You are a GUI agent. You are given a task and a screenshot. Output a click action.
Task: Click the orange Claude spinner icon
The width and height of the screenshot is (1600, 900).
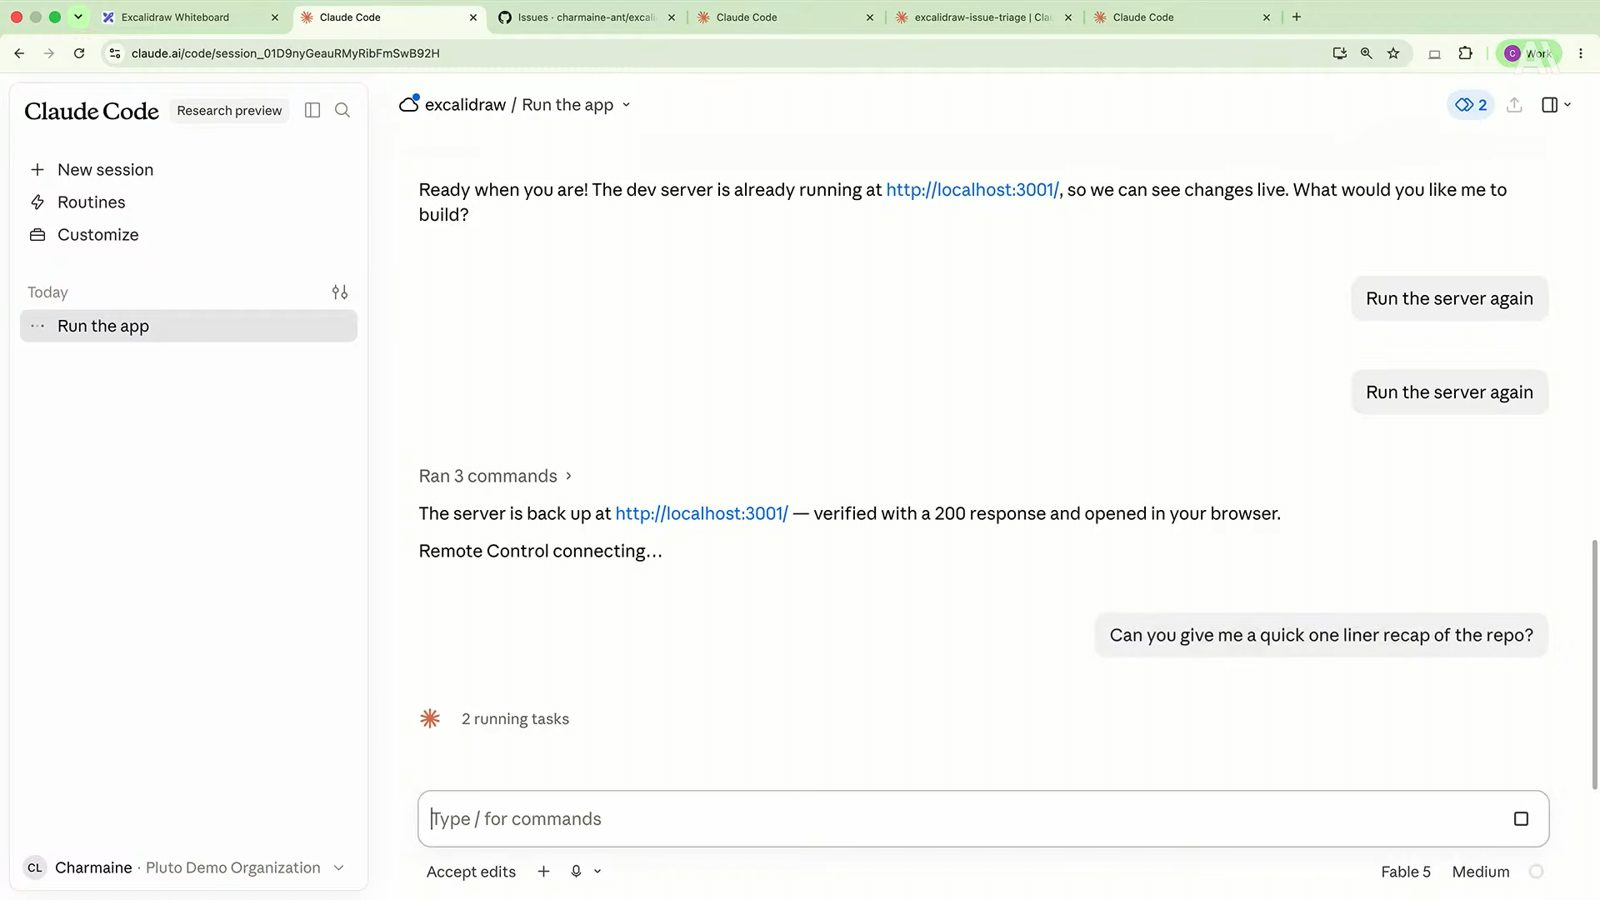[430, 719]
